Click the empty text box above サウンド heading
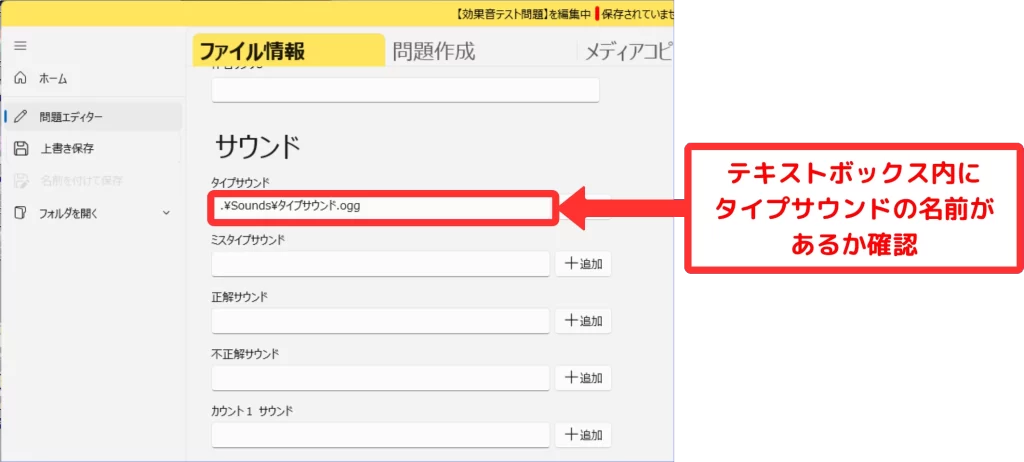Screen dimensions: 1024x462 (x=405, y=90)
